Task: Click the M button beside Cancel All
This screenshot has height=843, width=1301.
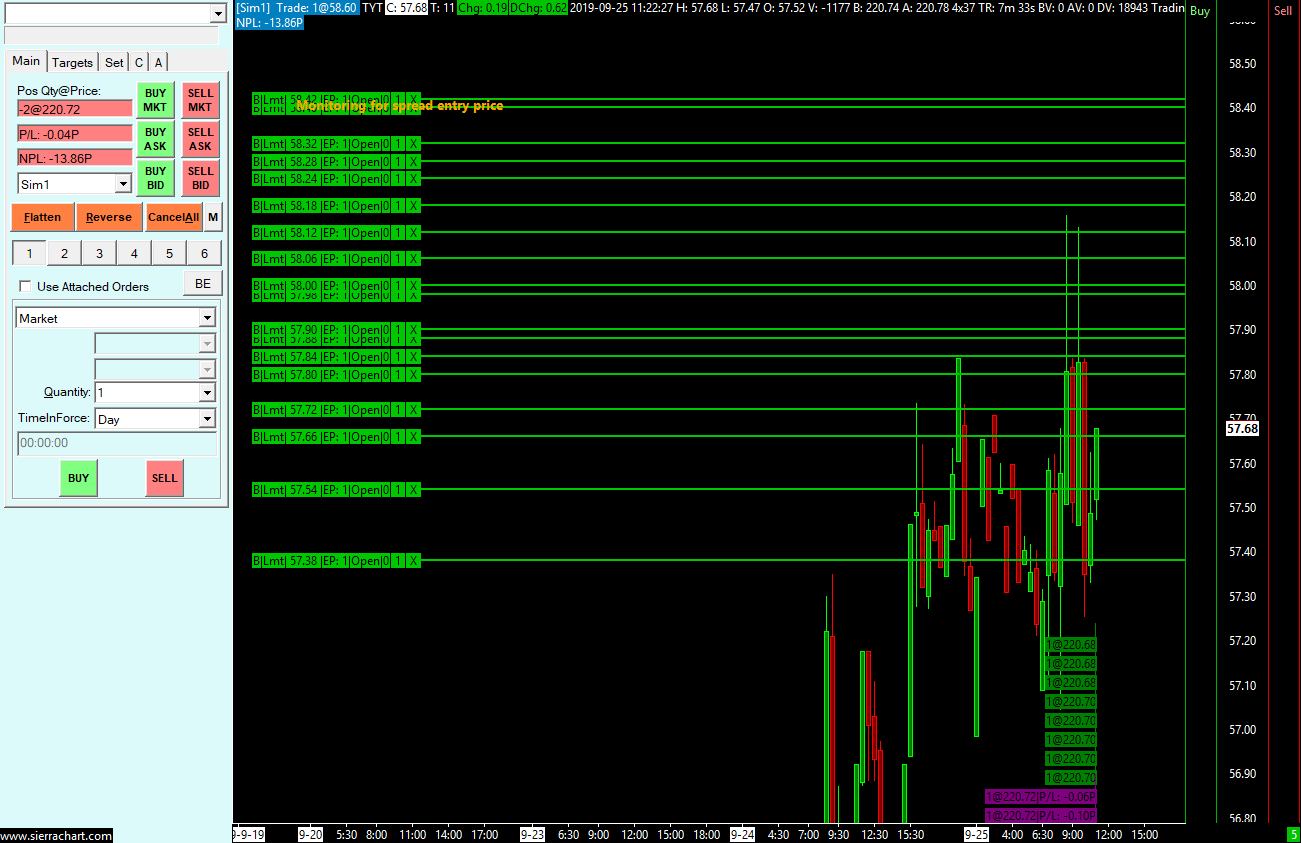Action: tap(213, 217)
